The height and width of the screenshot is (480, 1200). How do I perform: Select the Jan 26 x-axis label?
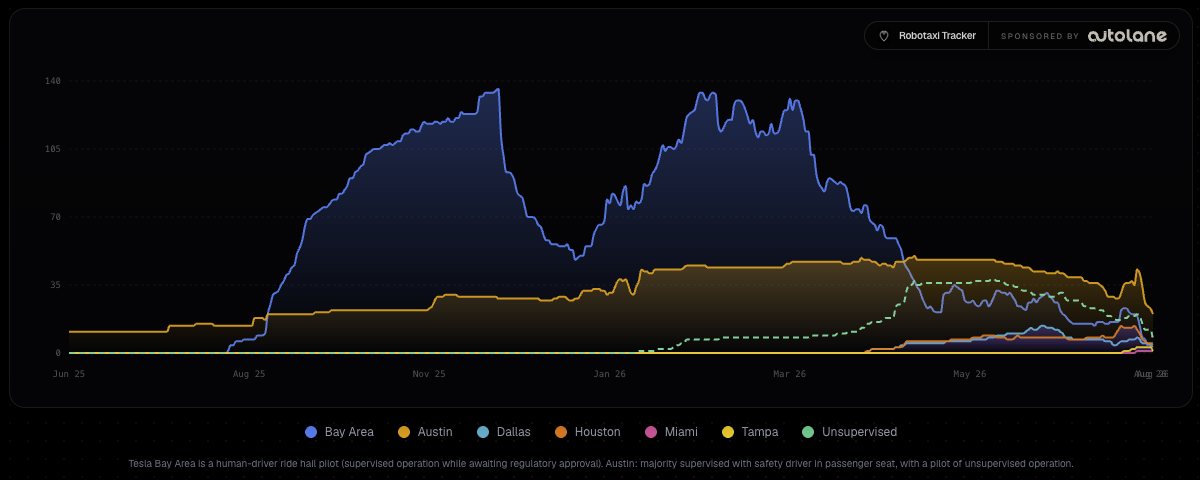[x=609, y=374]
